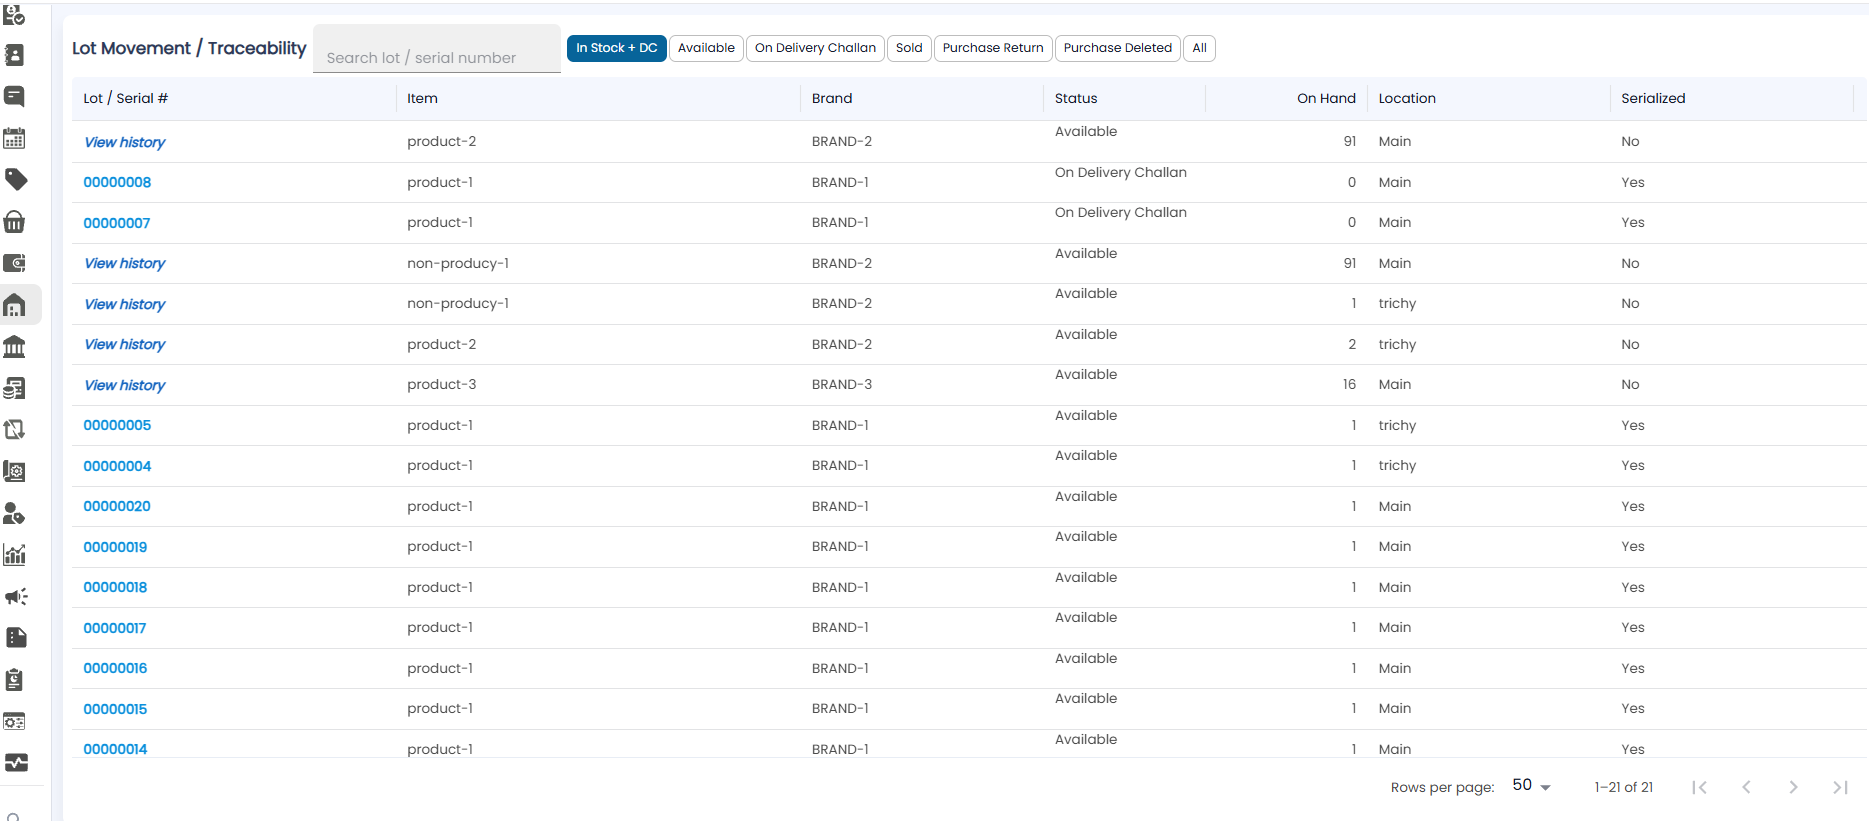This screenshot has width=1869, height=821.
Task: Open the document file sidebar icon
Action: (x=15, y=638)
